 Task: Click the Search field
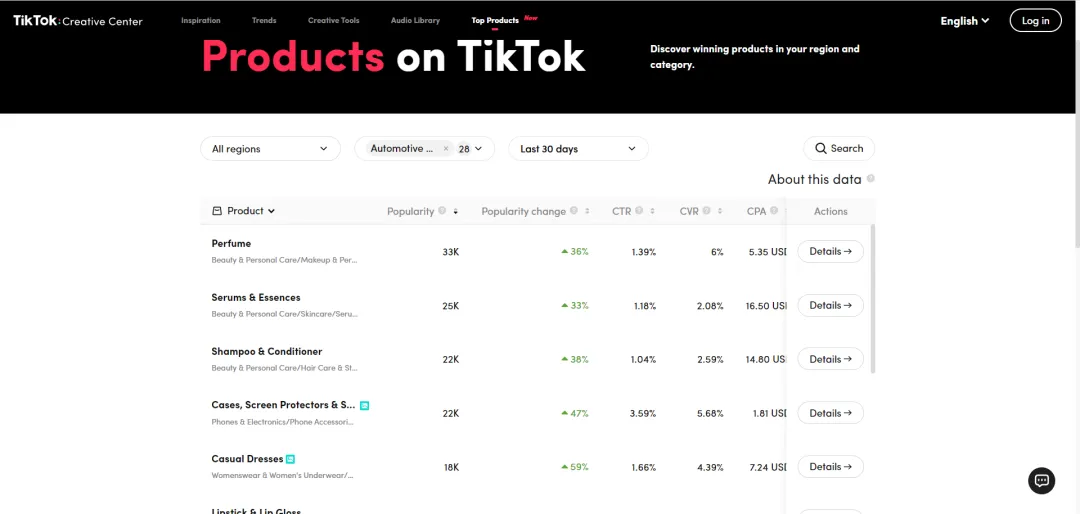coord(839,148)
